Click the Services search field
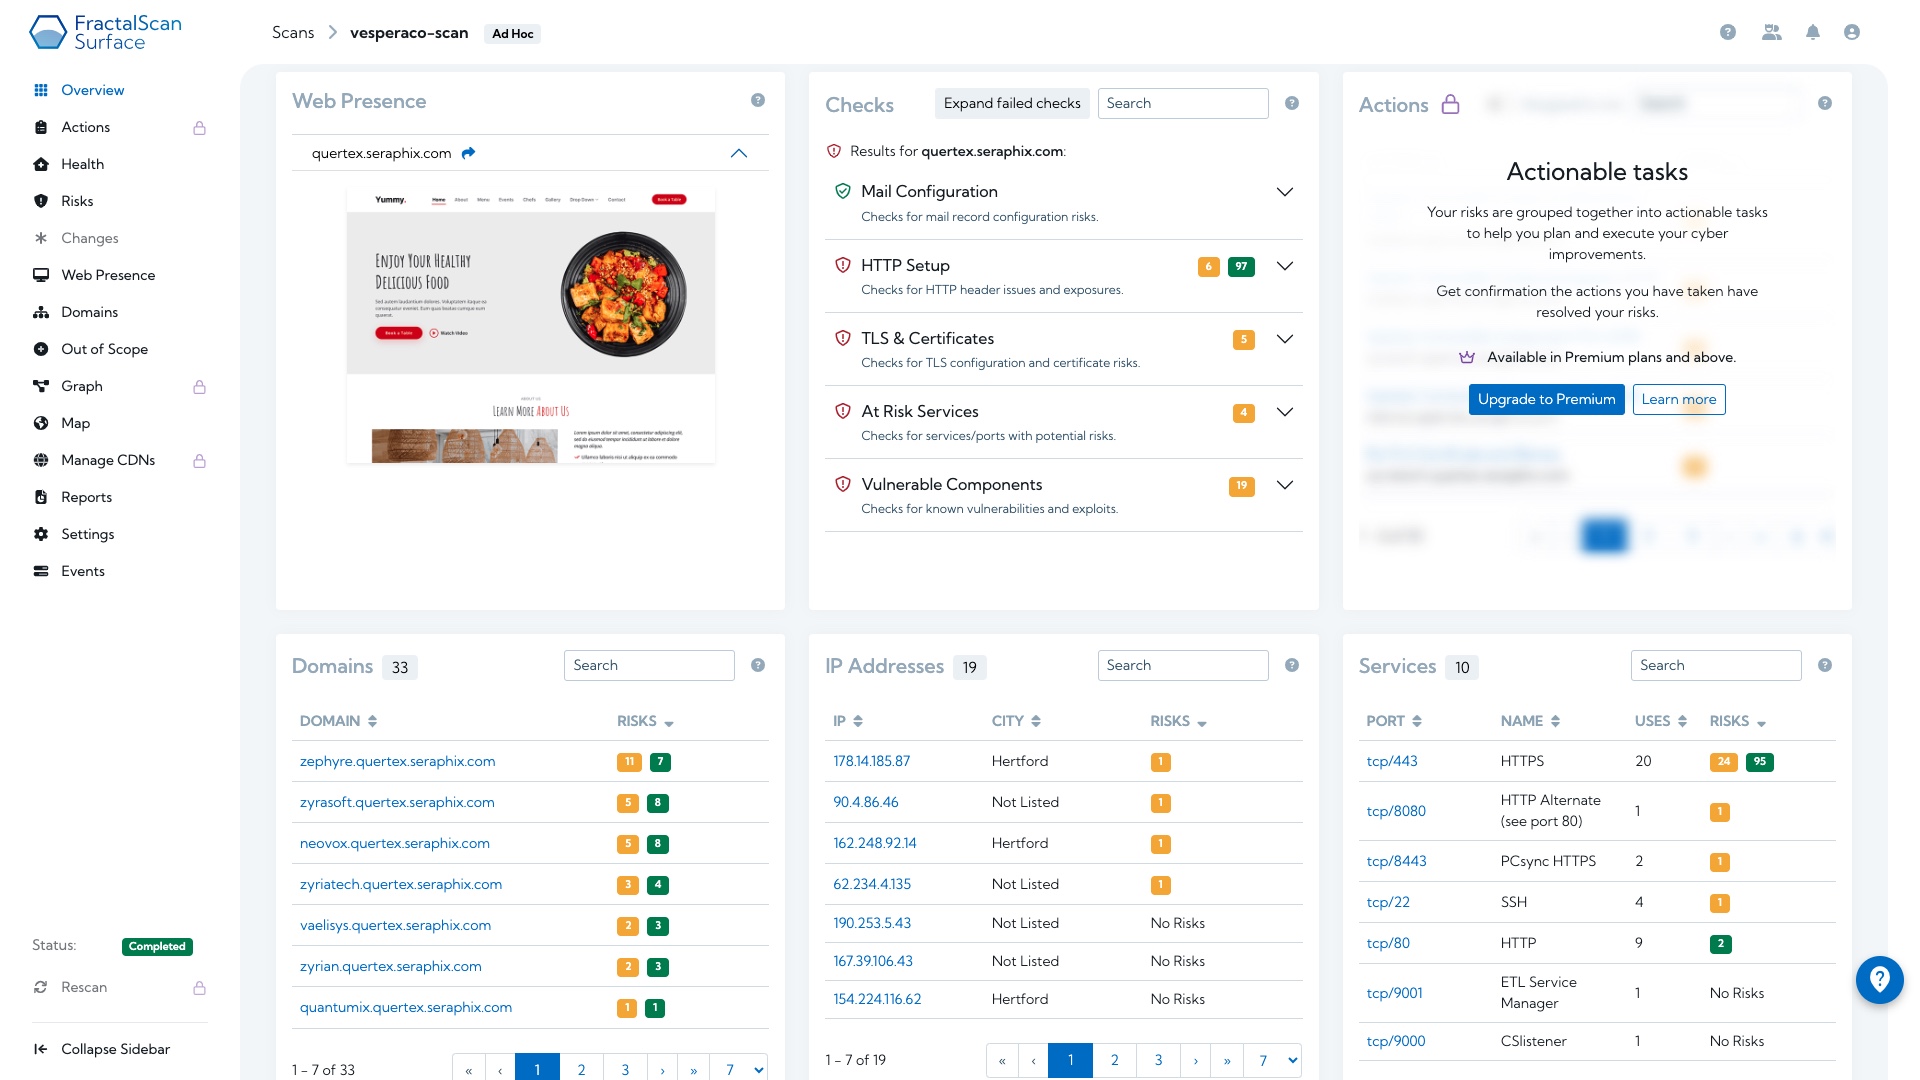The image size is (1920, 1080). point(1716,665)
